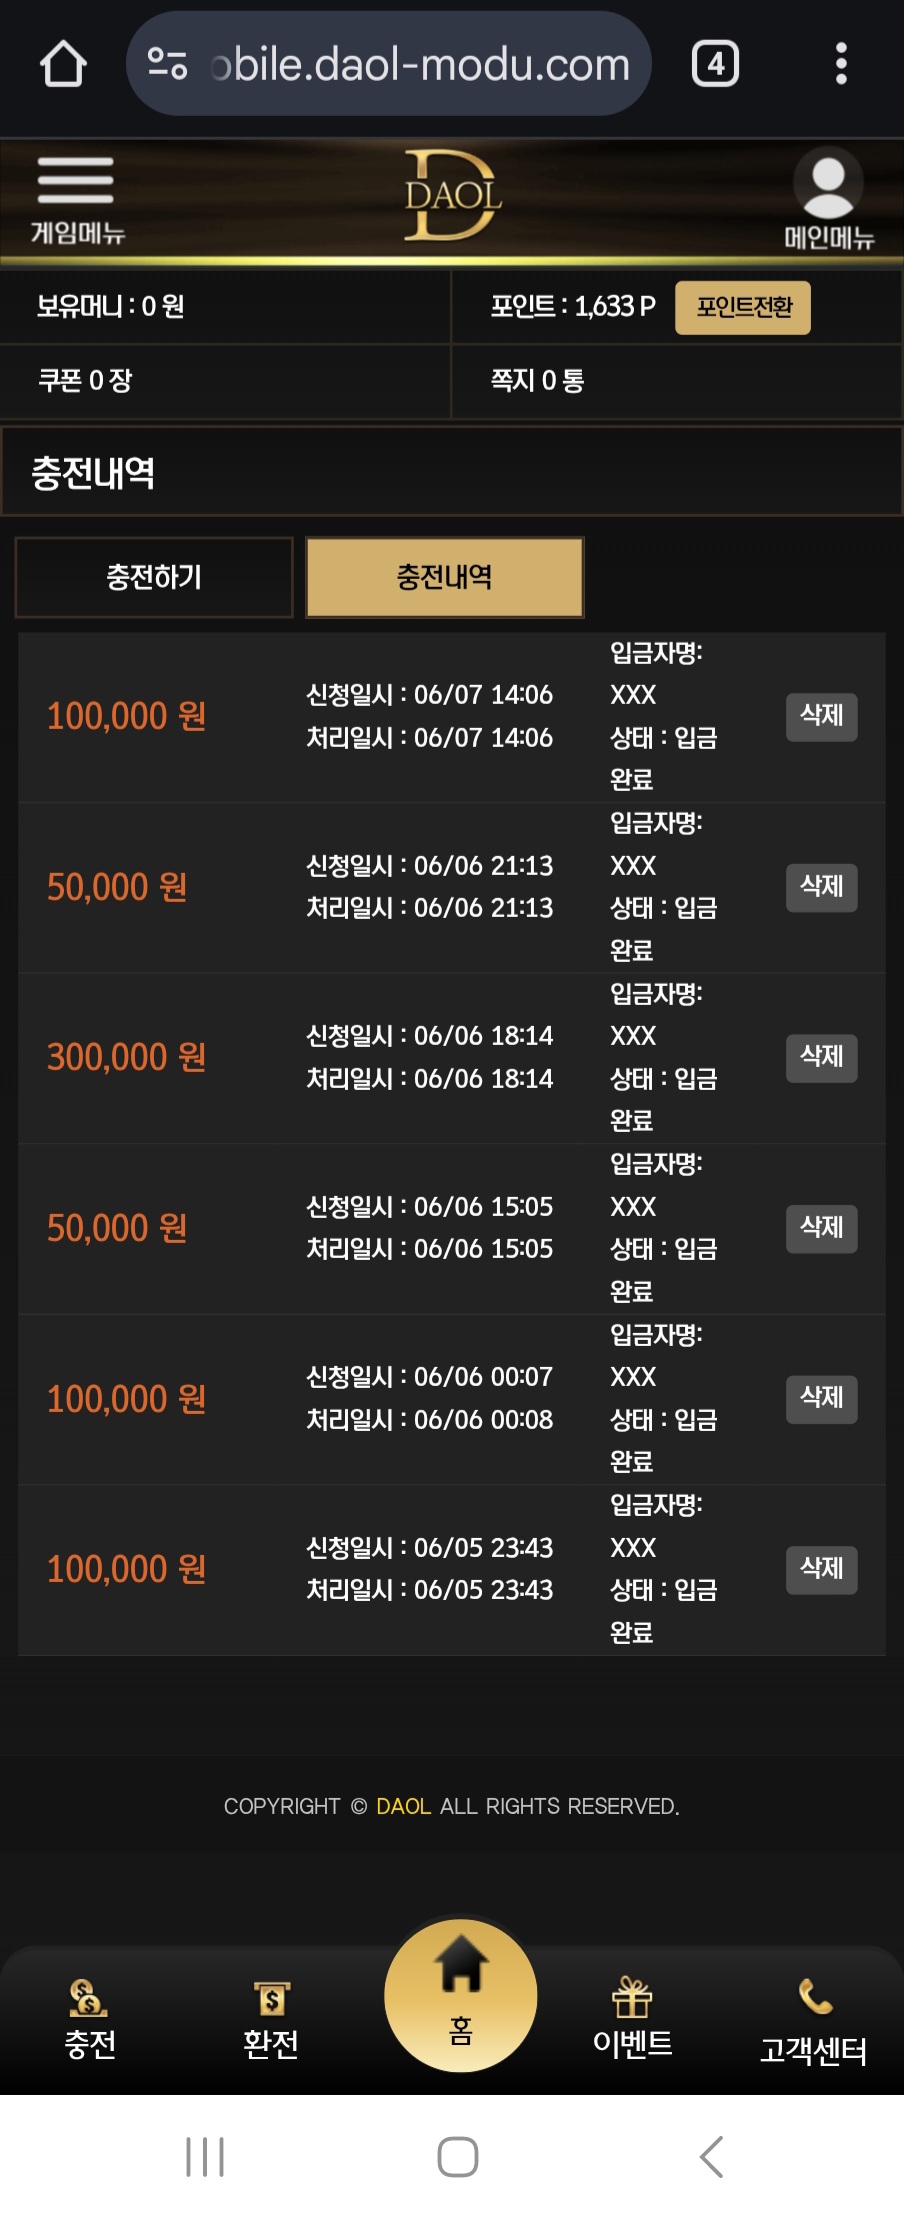Viewport: 904px width, 2221px height.
Task: Open the browser tab switcher showing 4
Action: (715, 64)
